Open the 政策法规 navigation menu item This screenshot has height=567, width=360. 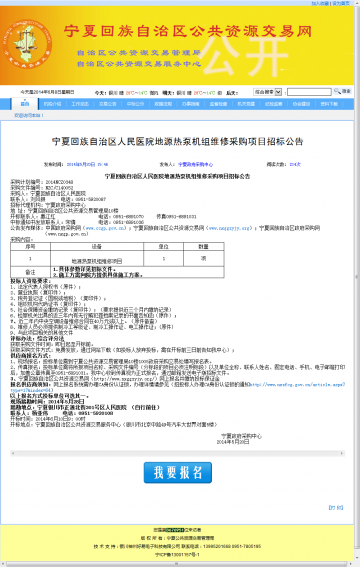pyautogui.click(x=163, y=104)
